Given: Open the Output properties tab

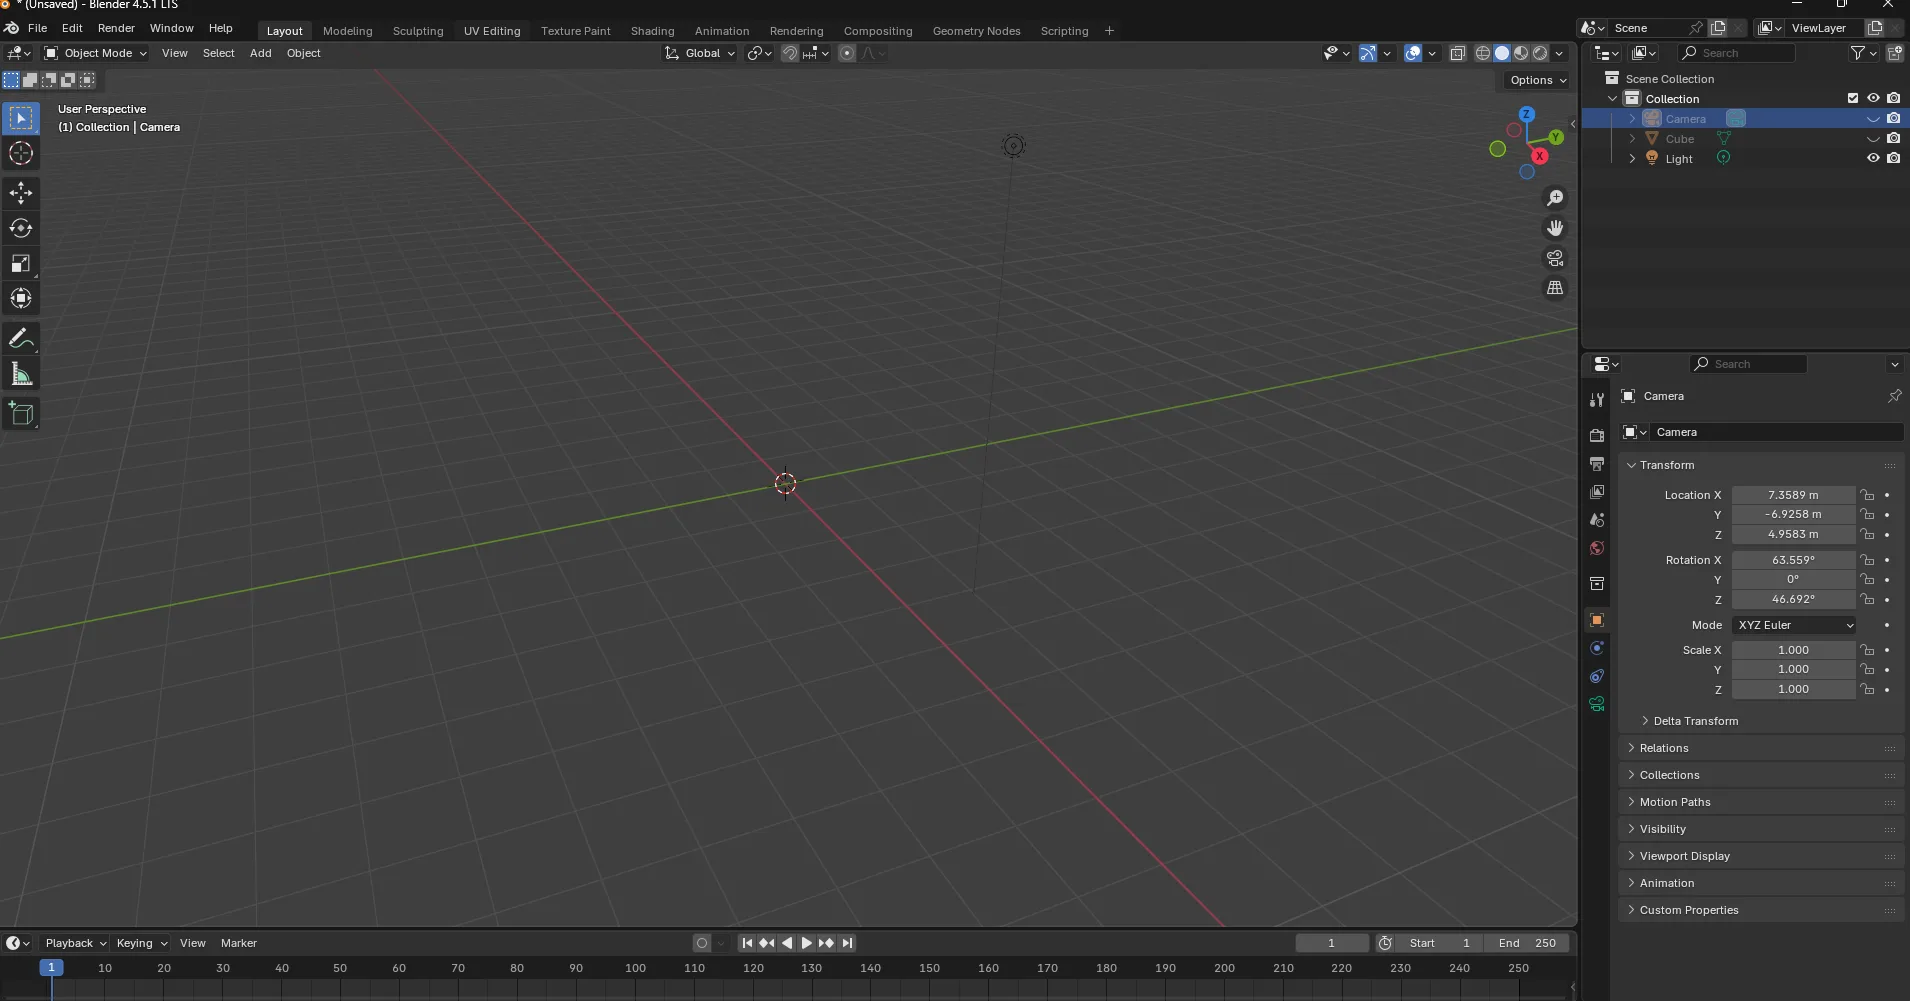Looking at the screenshot, I should coord(1597,464).
